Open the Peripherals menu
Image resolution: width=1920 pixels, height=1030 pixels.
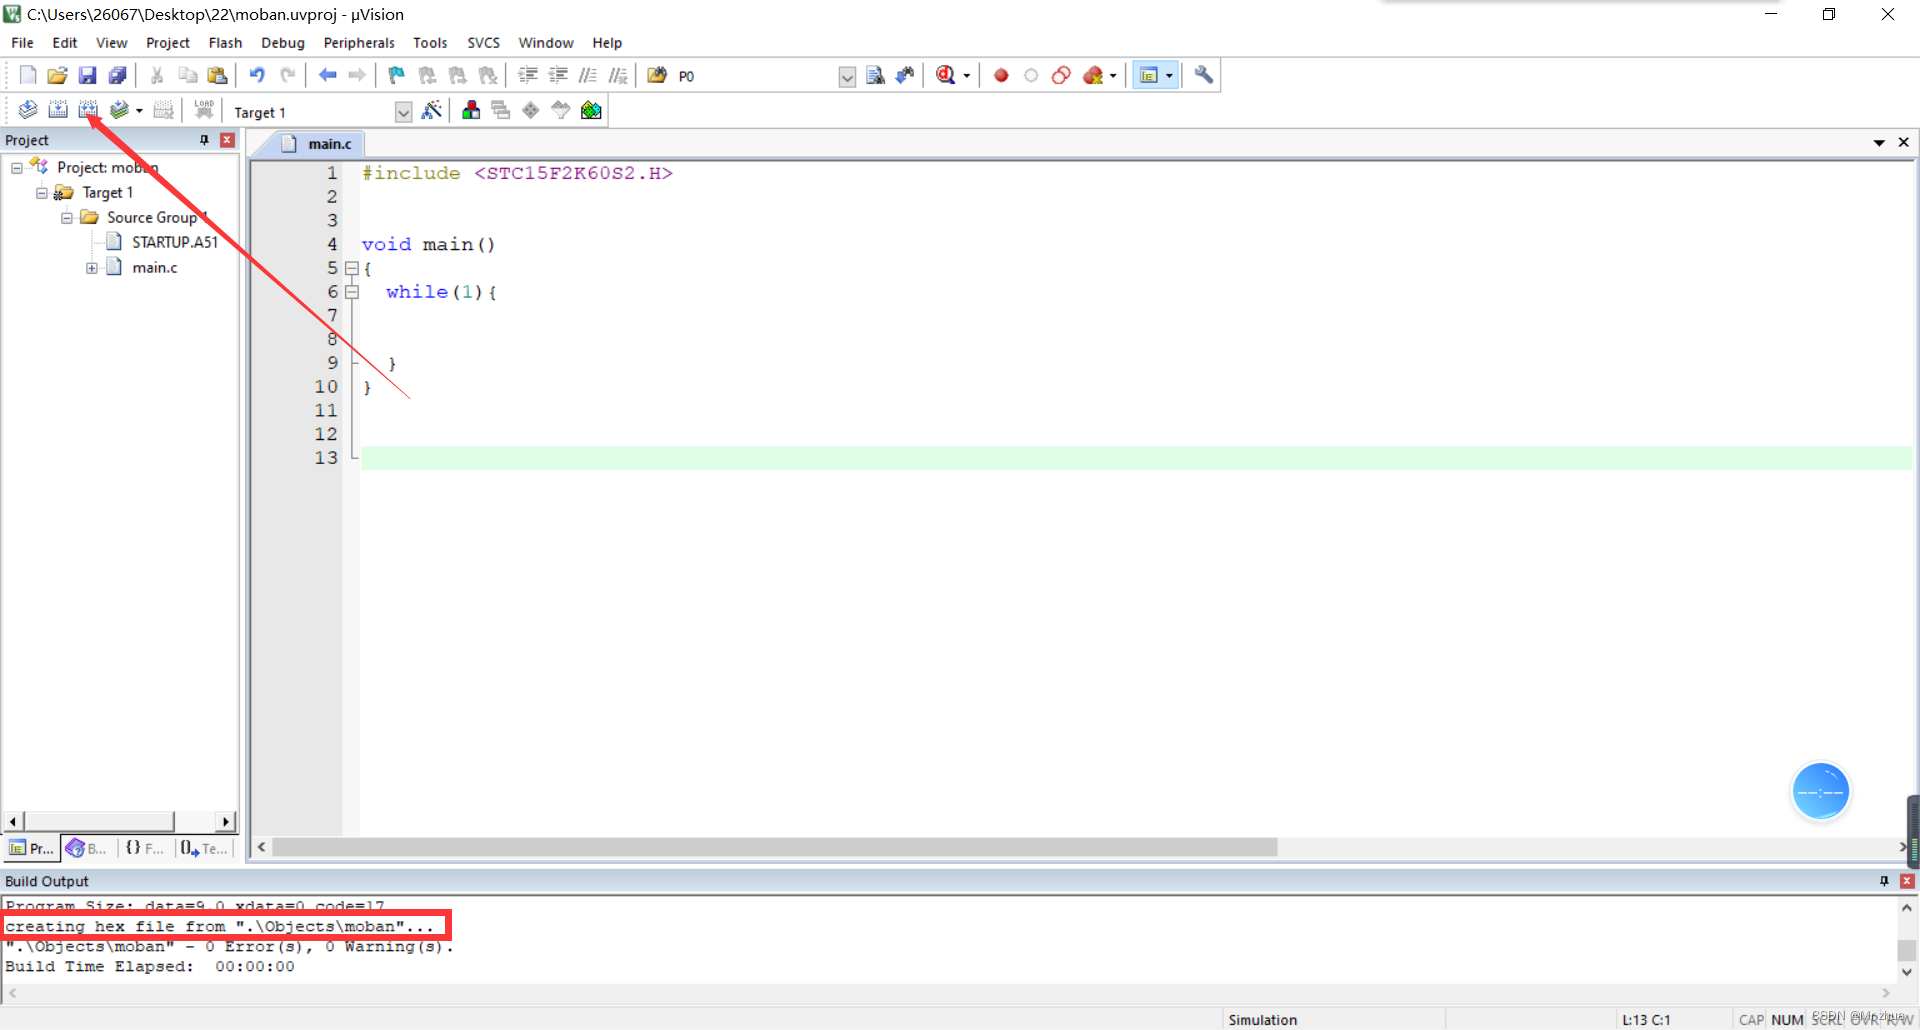coord(359,43)
